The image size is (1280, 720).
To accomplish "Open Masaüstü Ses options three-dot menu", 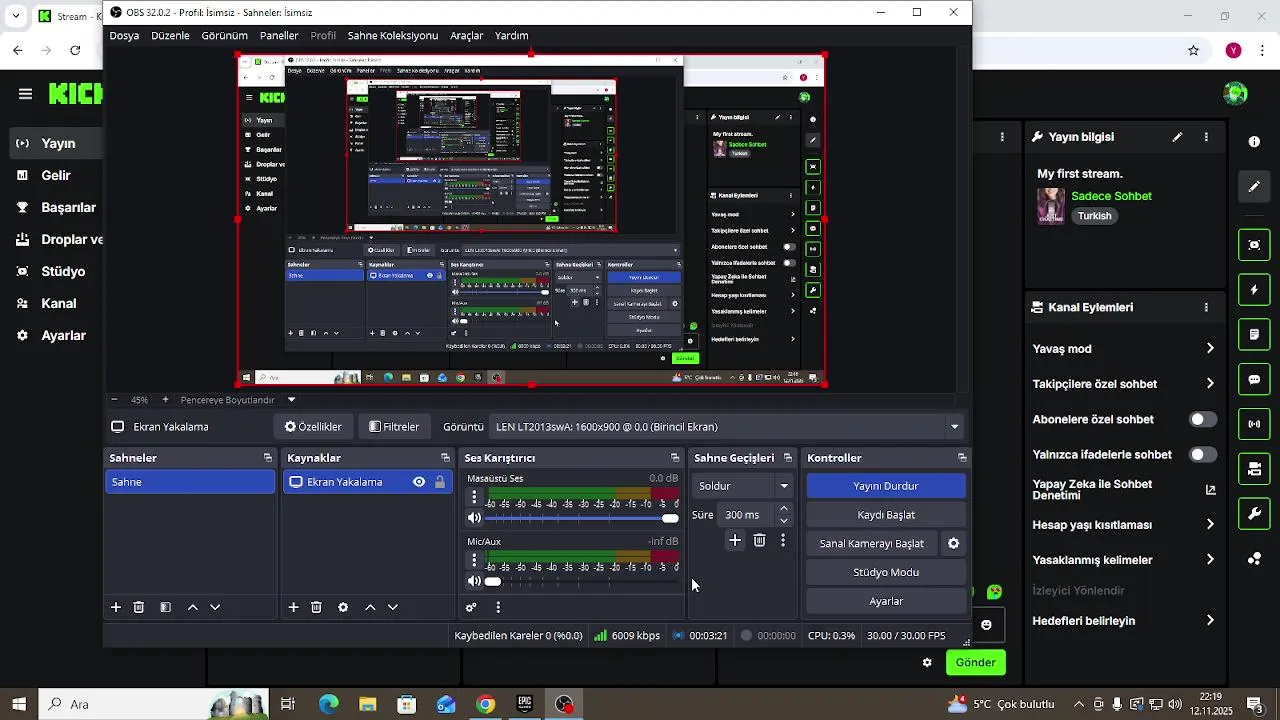I will point(474,498).
